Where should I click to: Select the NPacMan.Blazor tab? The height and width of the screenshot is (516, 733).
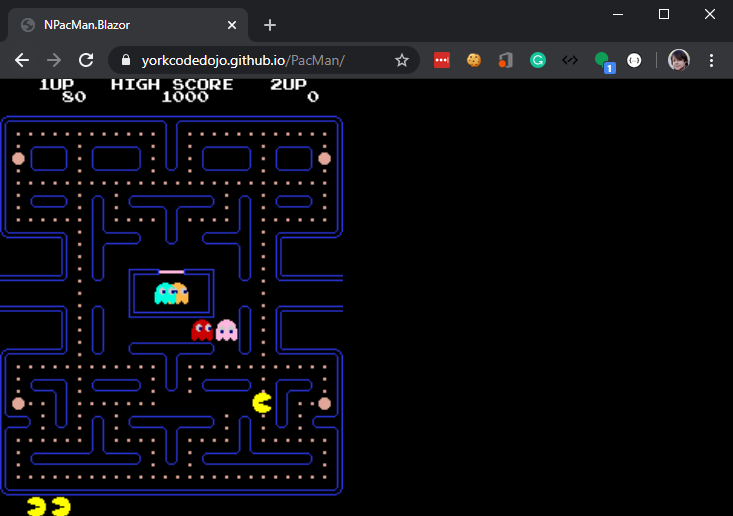(128, 25)
